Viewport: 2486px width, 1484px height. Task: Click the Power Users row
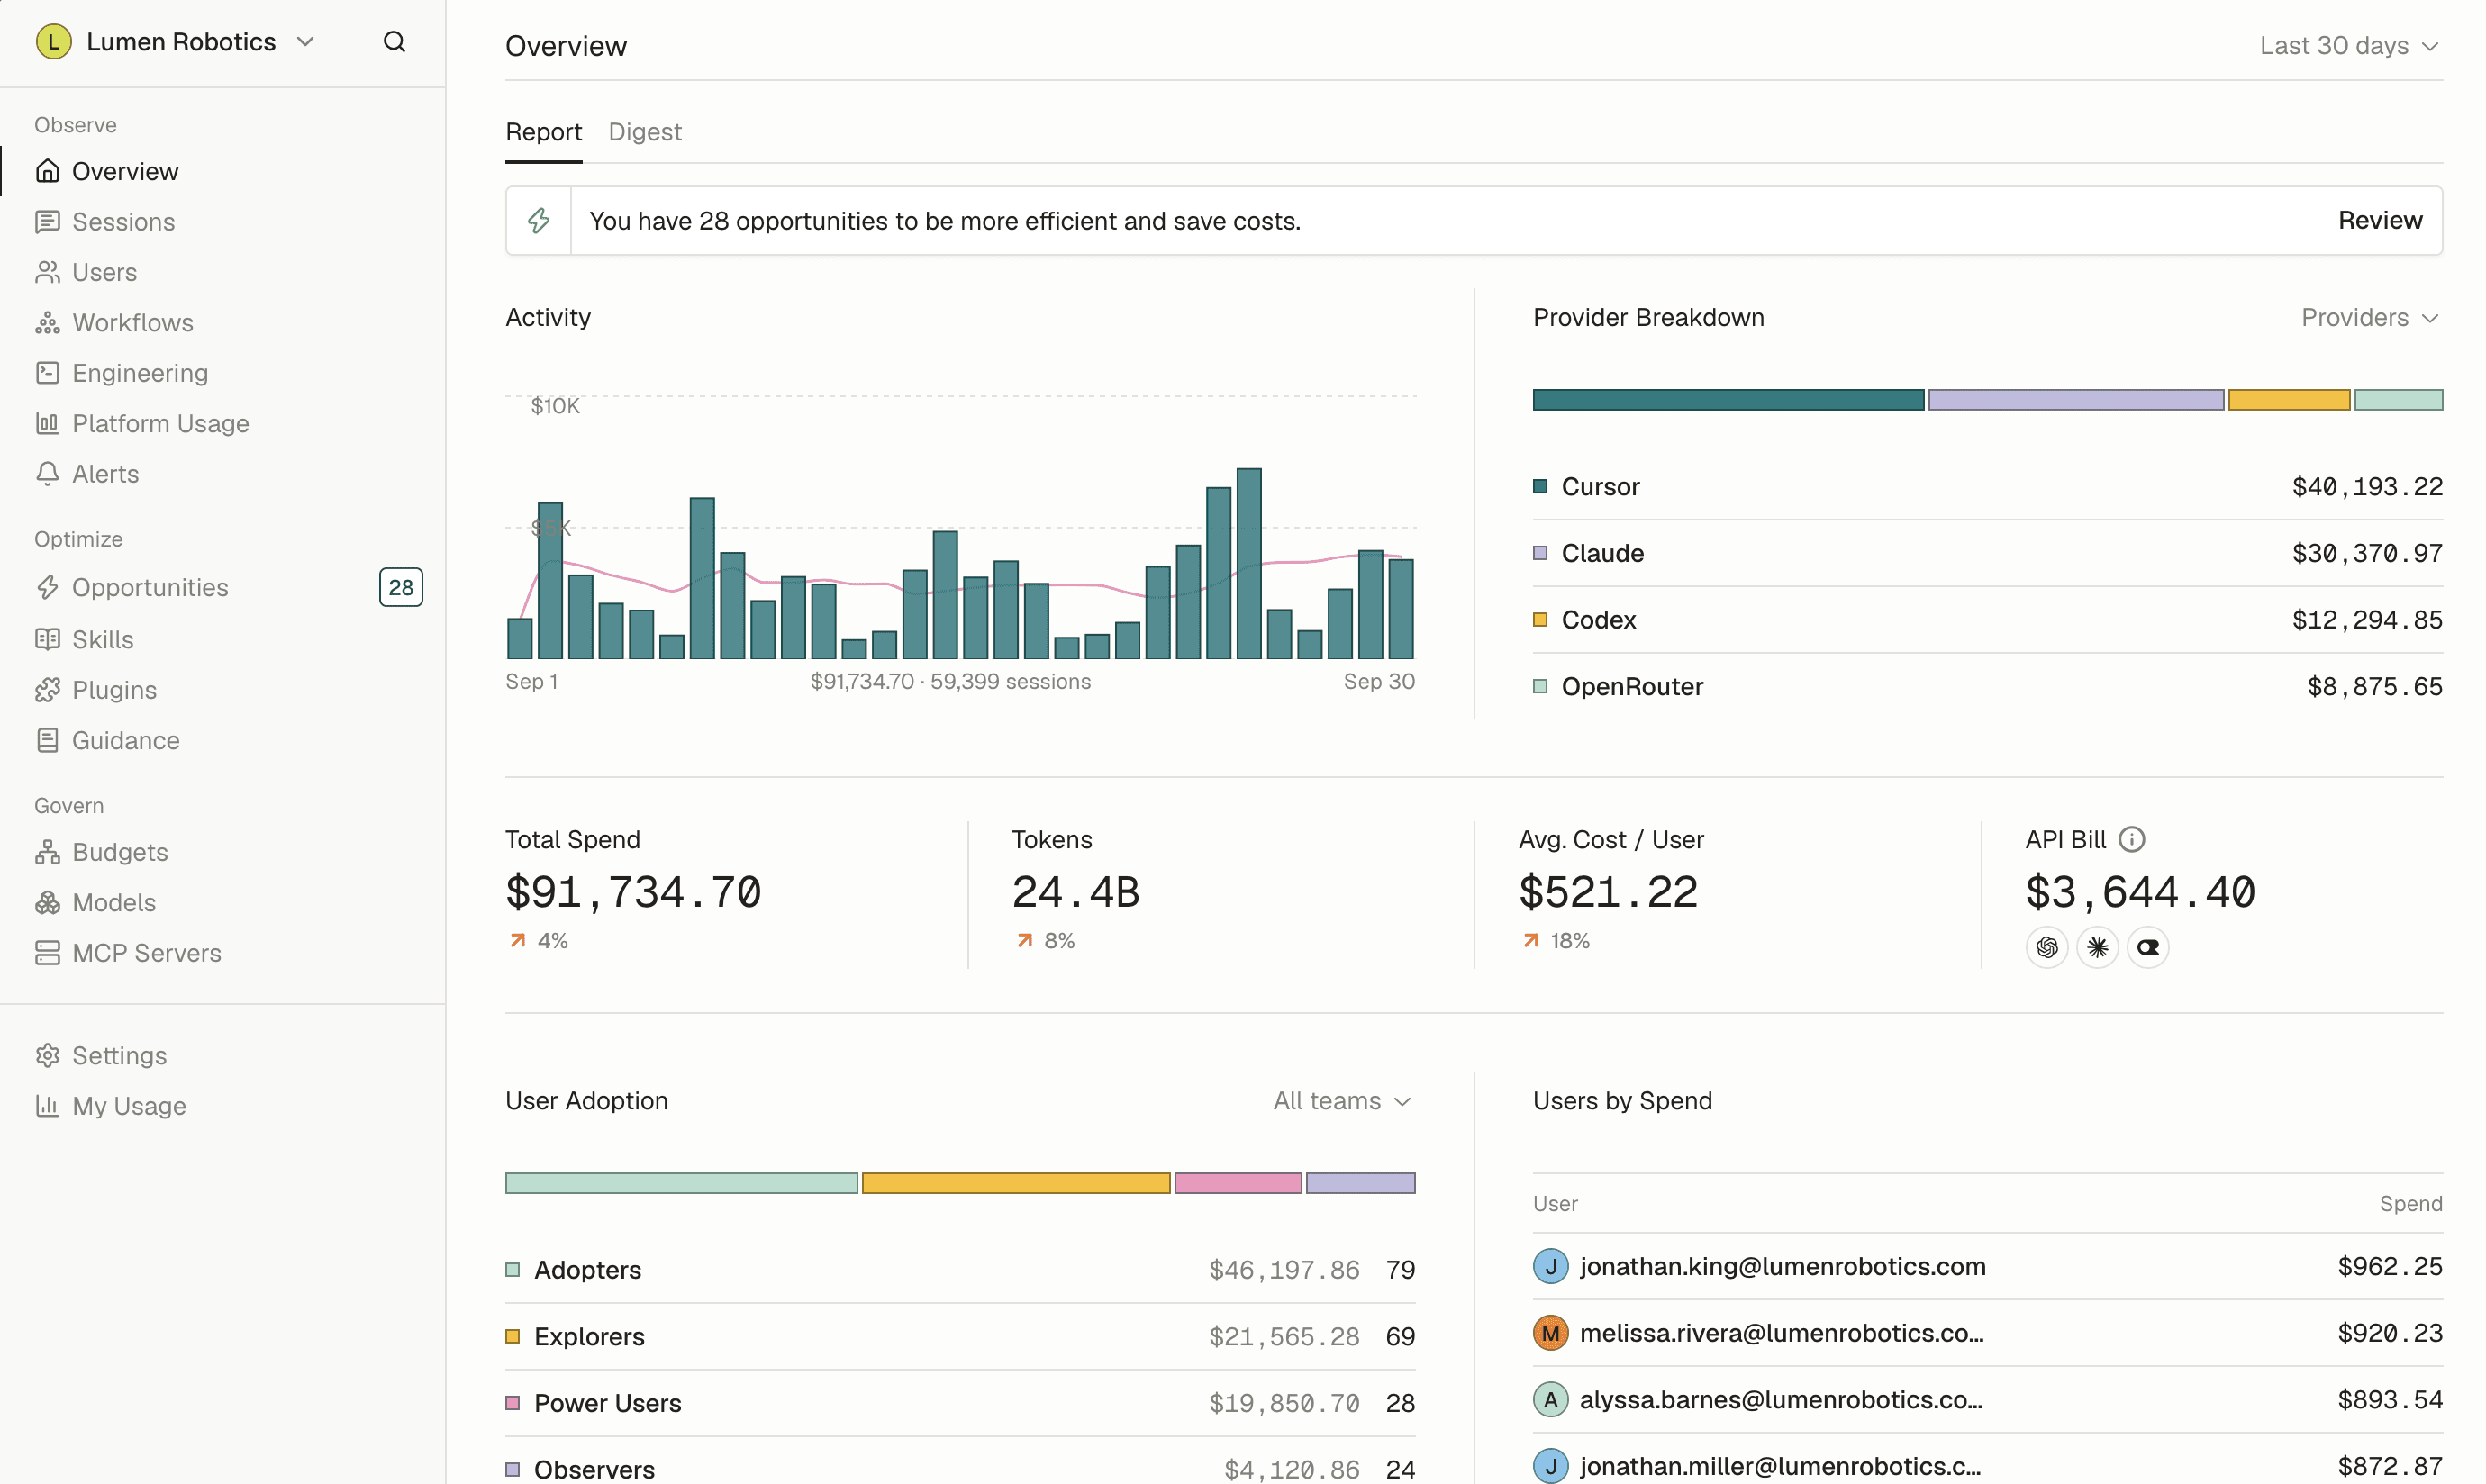coord(960,1404)
